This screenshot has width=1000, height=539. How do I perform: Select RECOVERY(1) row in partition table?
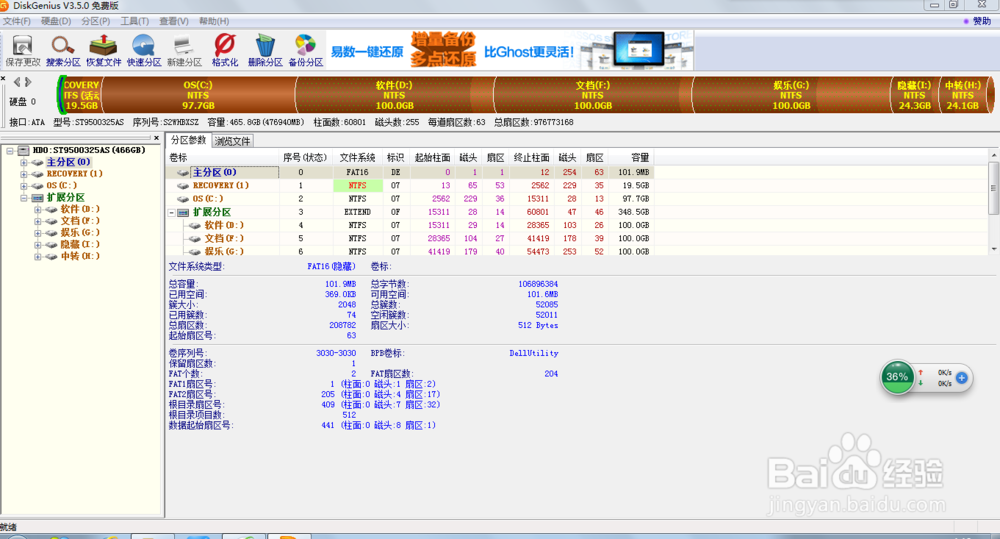coord(410,186)
